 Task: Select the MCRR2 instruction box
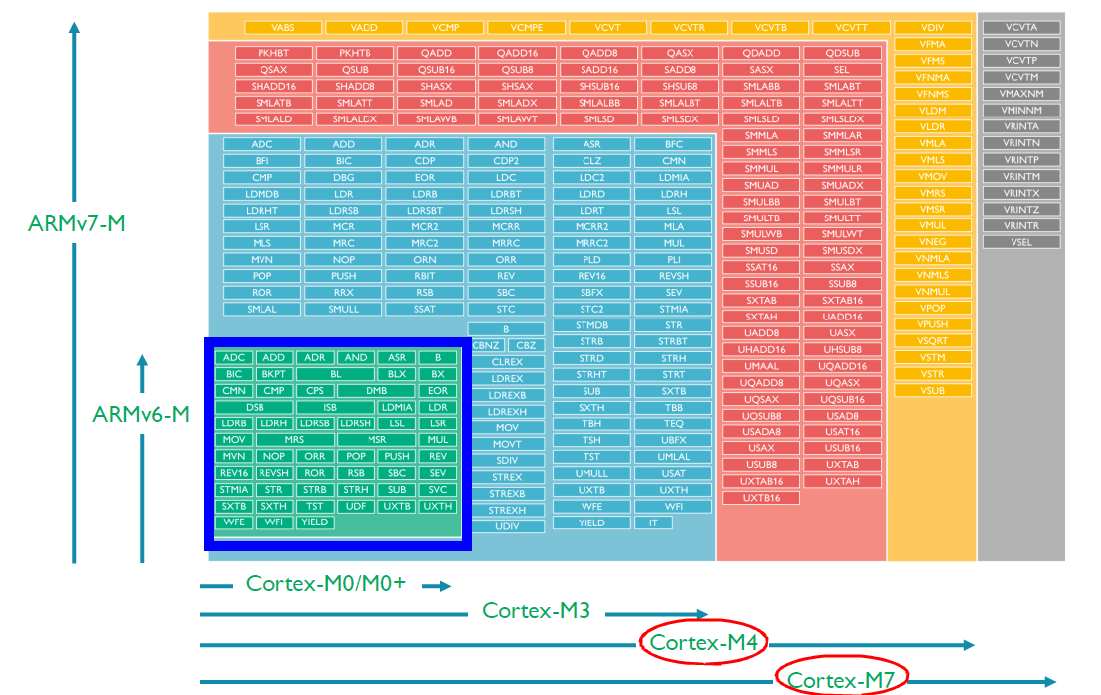(591, 227)
